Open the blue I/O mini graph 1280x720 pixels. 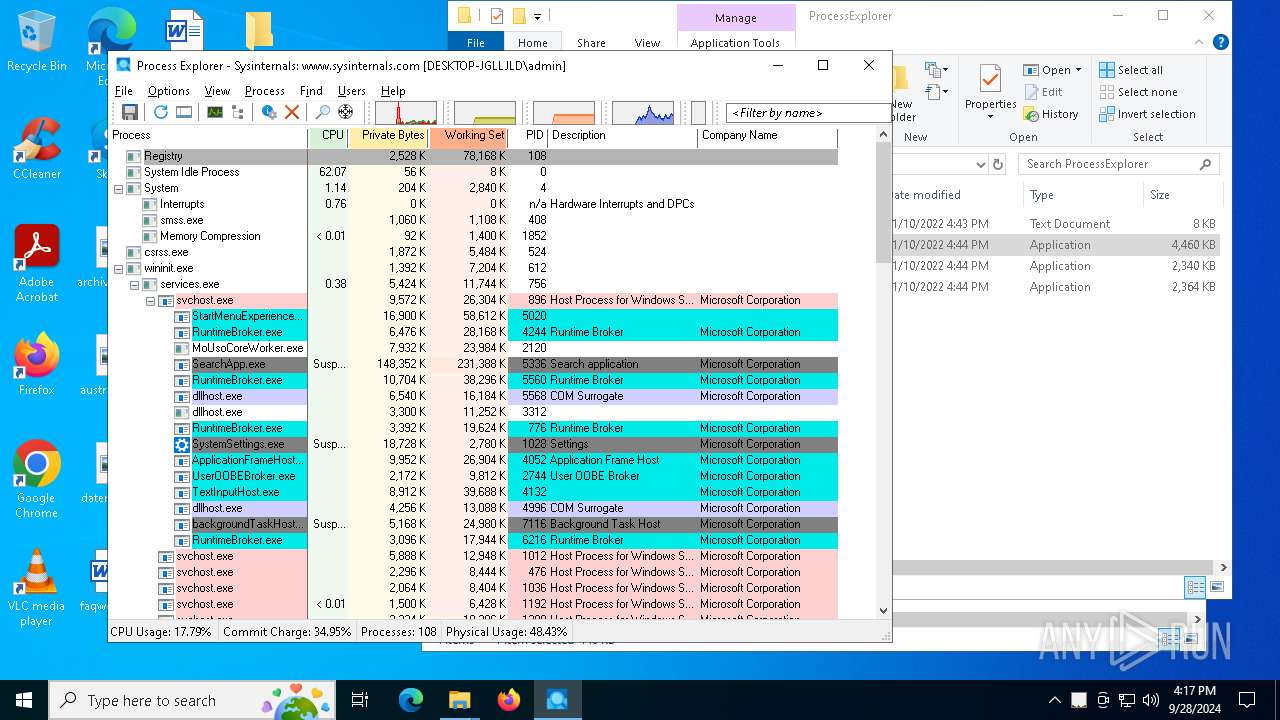pos(643,112)
